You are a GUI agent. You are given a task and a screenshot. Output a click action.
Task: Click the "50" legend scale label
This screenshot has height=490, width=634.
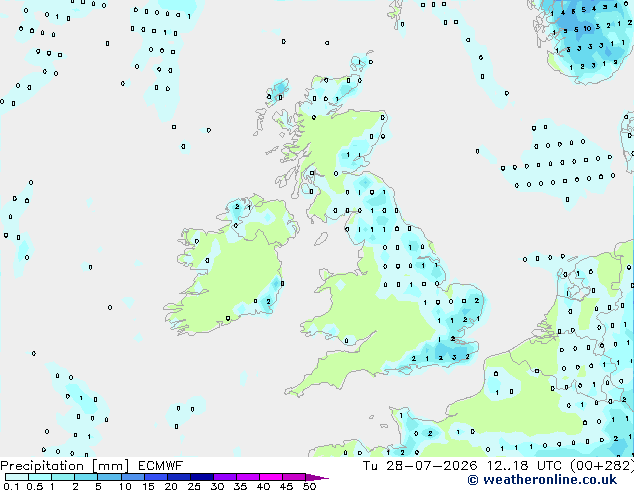point(309,486)
